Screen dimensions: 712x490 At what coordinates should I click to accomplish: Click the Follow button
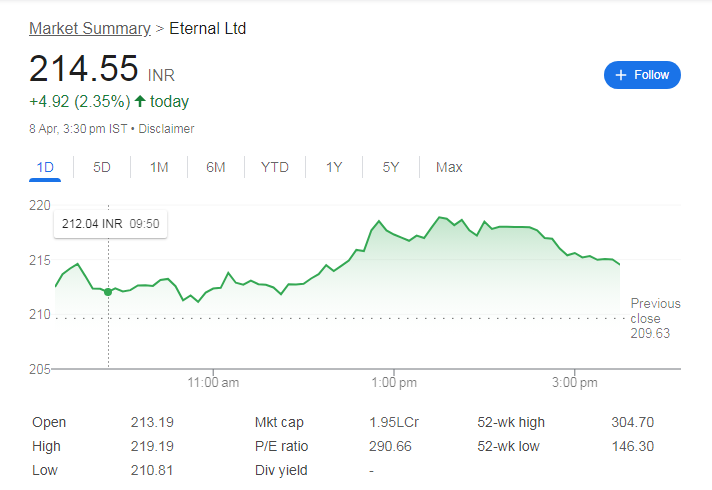tap(642, 75)
